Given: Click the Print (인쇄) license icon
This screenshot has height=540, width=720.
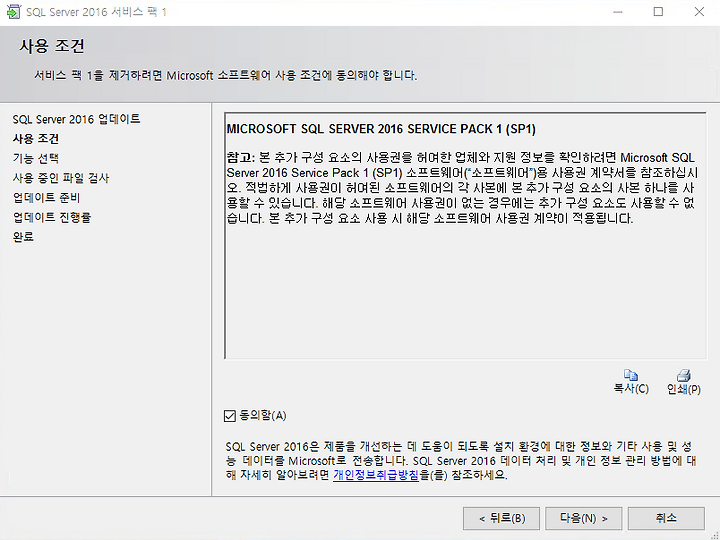Looking at the screenshot, I should 684,376.
